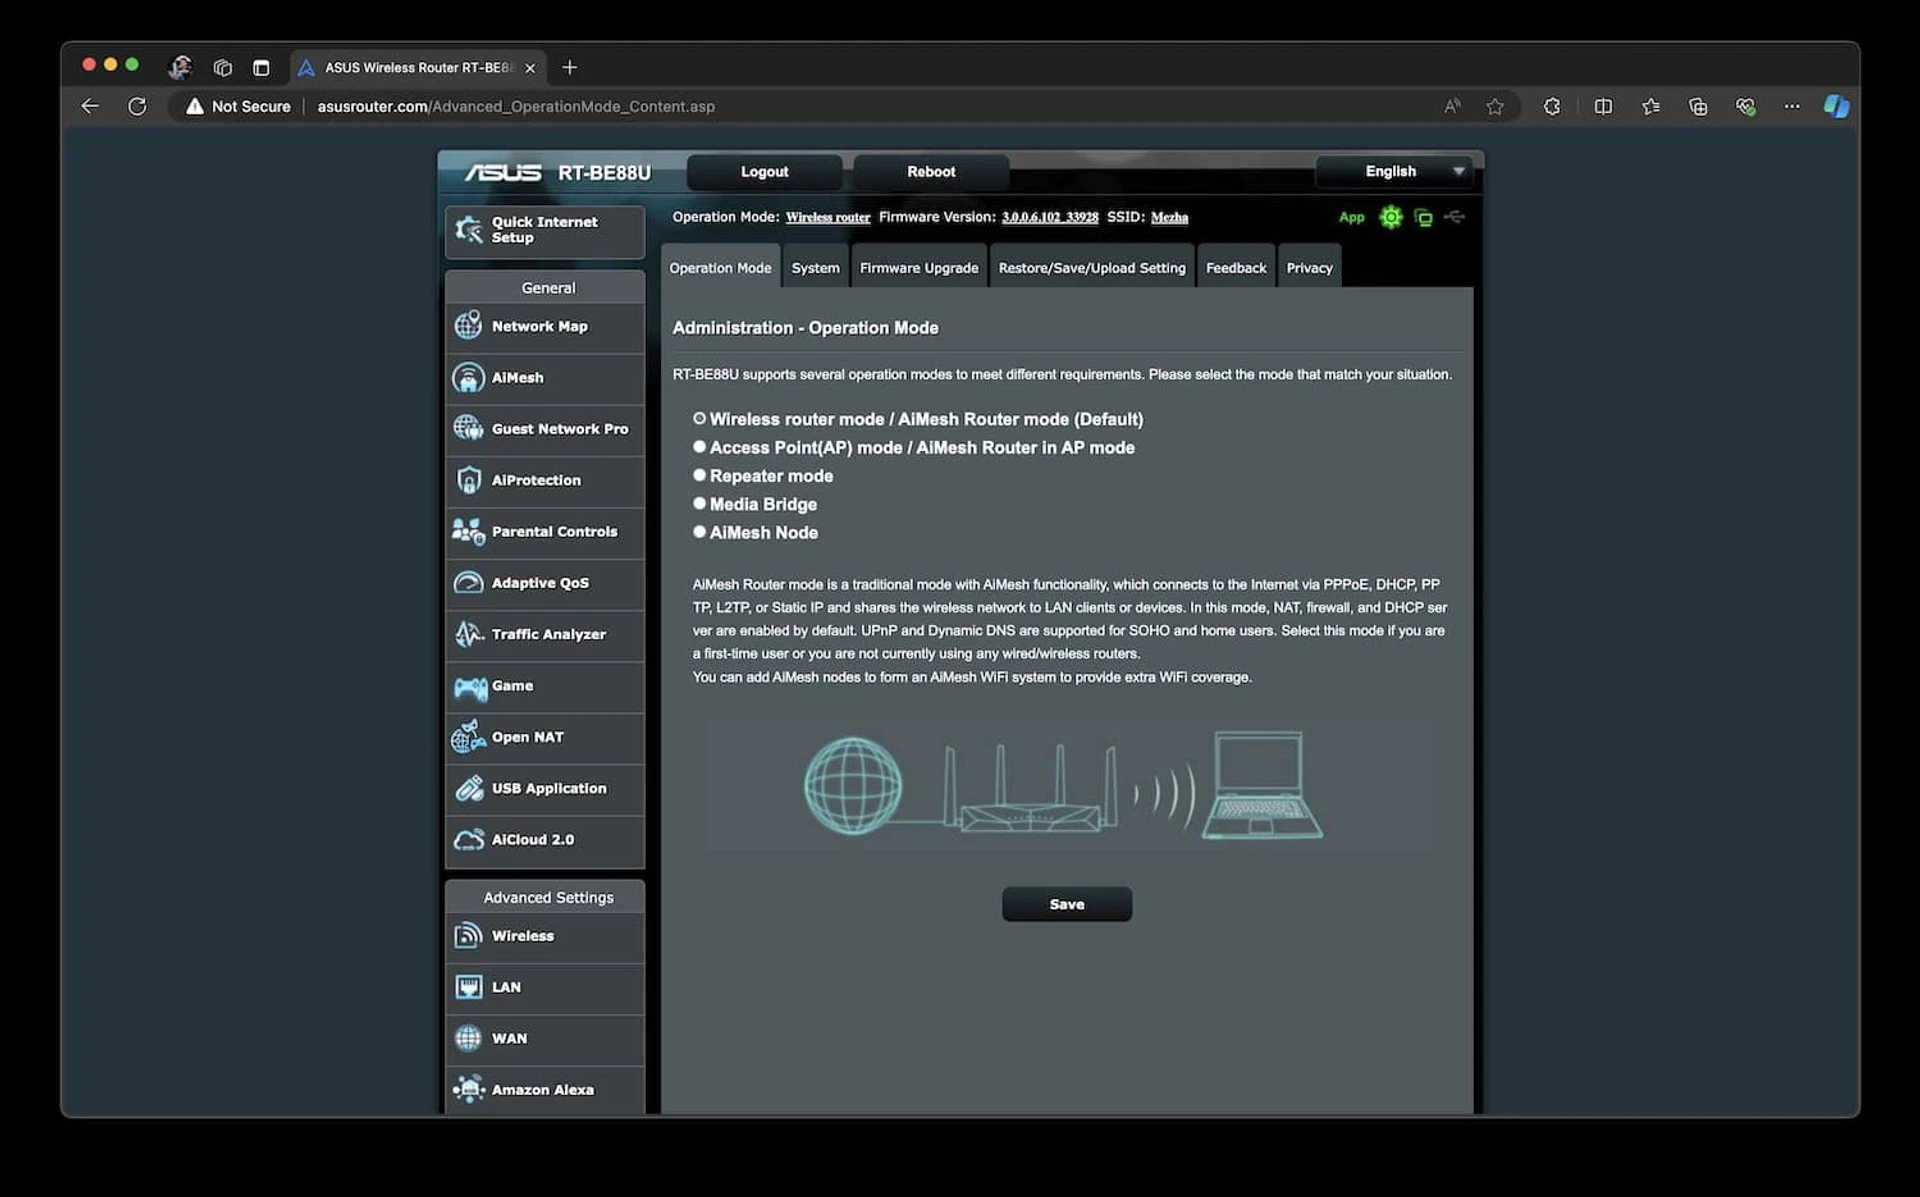Select Media Bridge radio button
The image size is (1920, 1197).
(x=699, y=503)
